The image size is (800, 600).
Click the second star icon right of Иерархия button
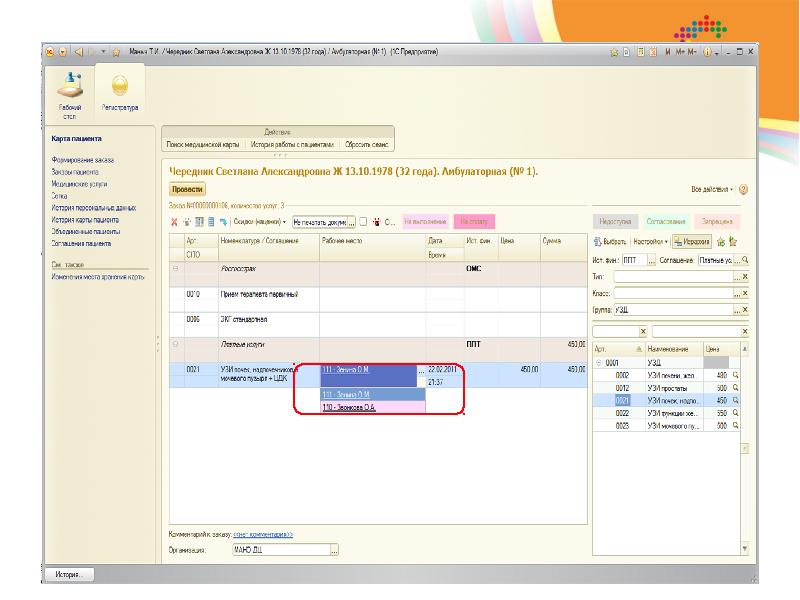(x=733, y=242)
